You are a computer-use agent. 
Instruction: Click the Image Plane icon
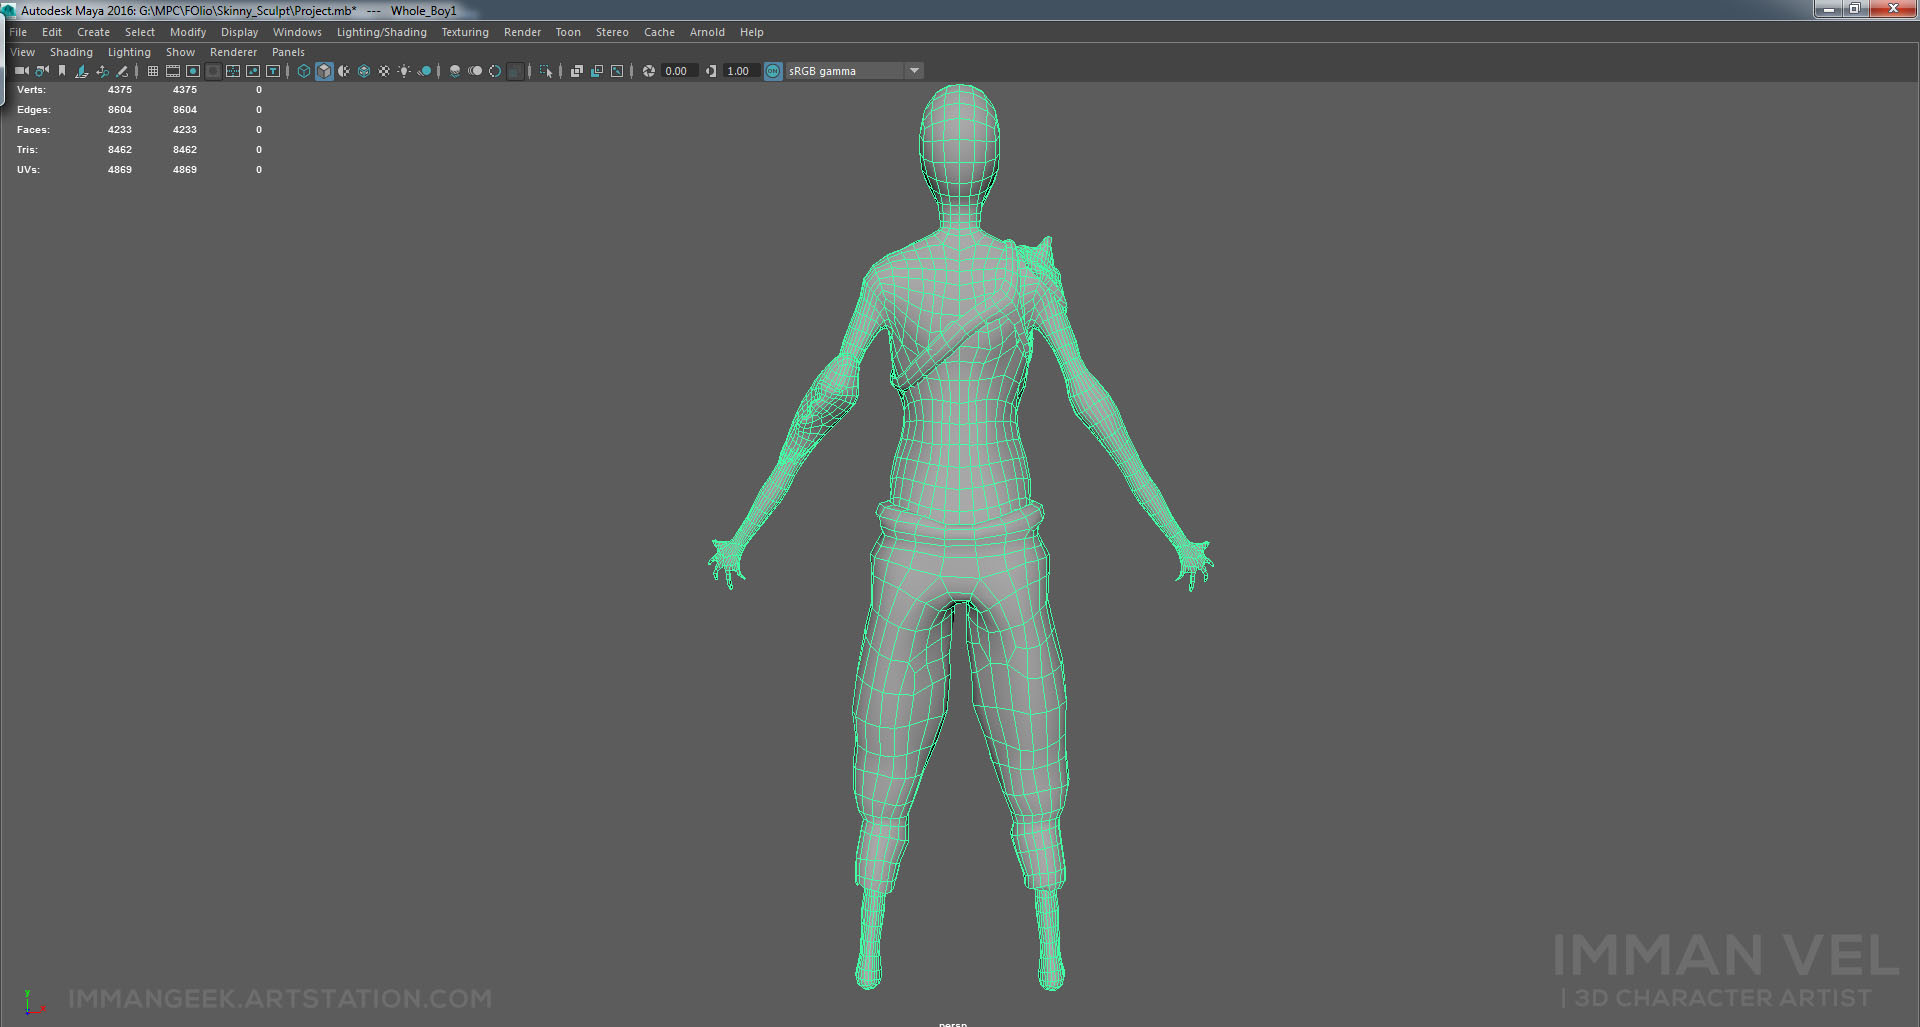click(82, 71)
